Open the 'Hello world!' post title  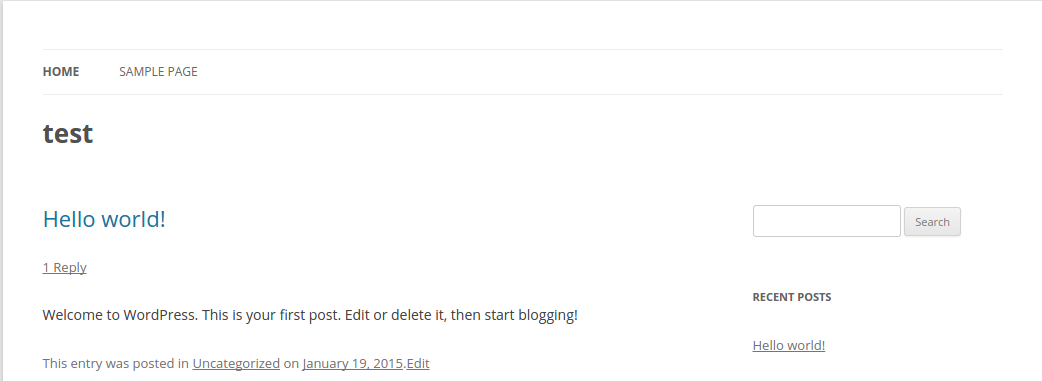tap(104, 219)
